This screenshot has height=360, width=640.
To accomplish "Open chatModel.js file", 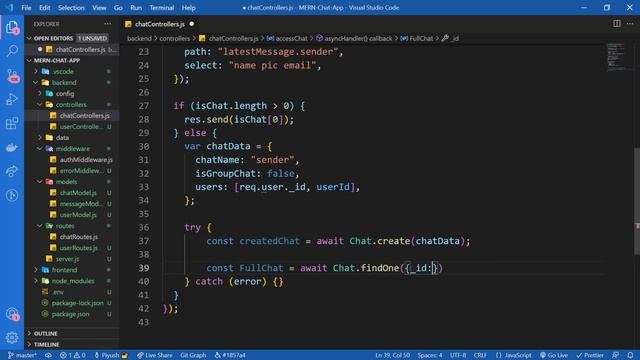I will [x=71, y=193].
